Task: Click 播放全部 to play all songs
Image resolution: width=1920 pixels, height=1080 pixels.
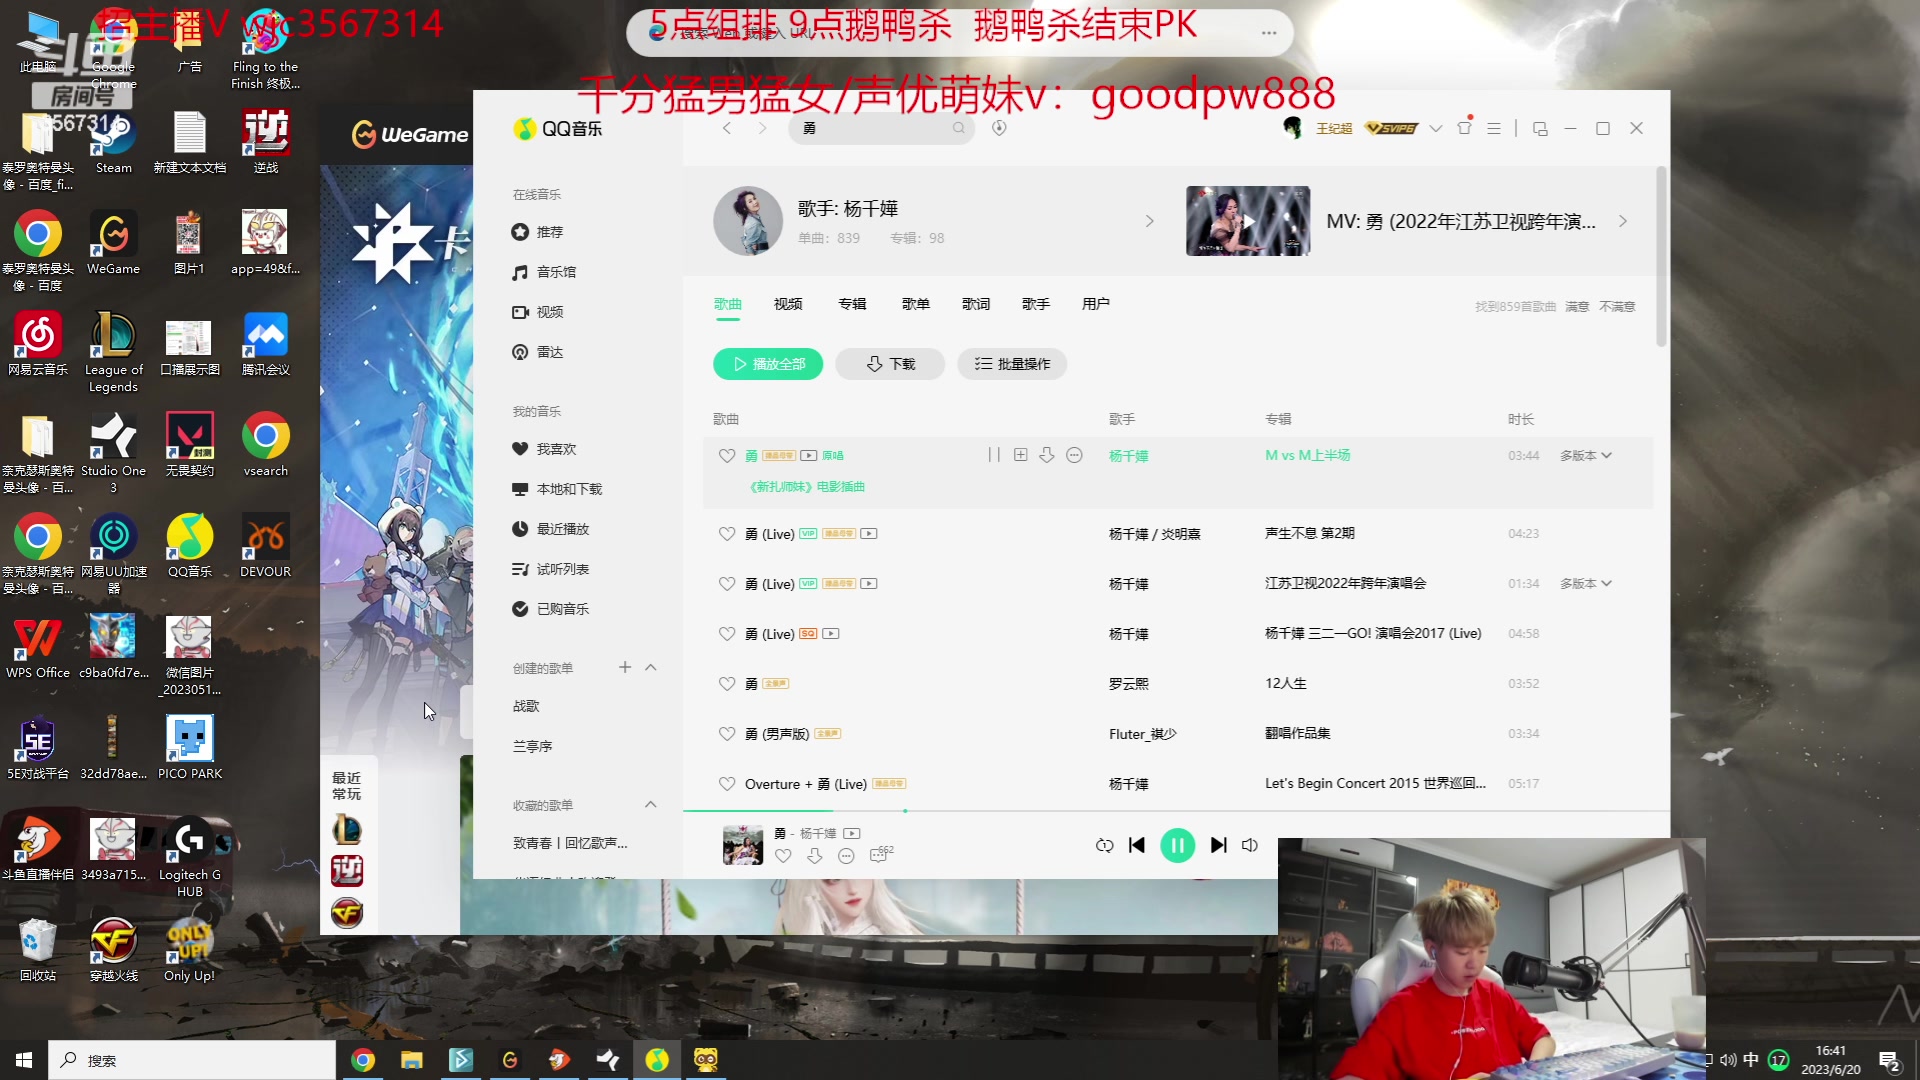Action: click(x=768, y=364)
